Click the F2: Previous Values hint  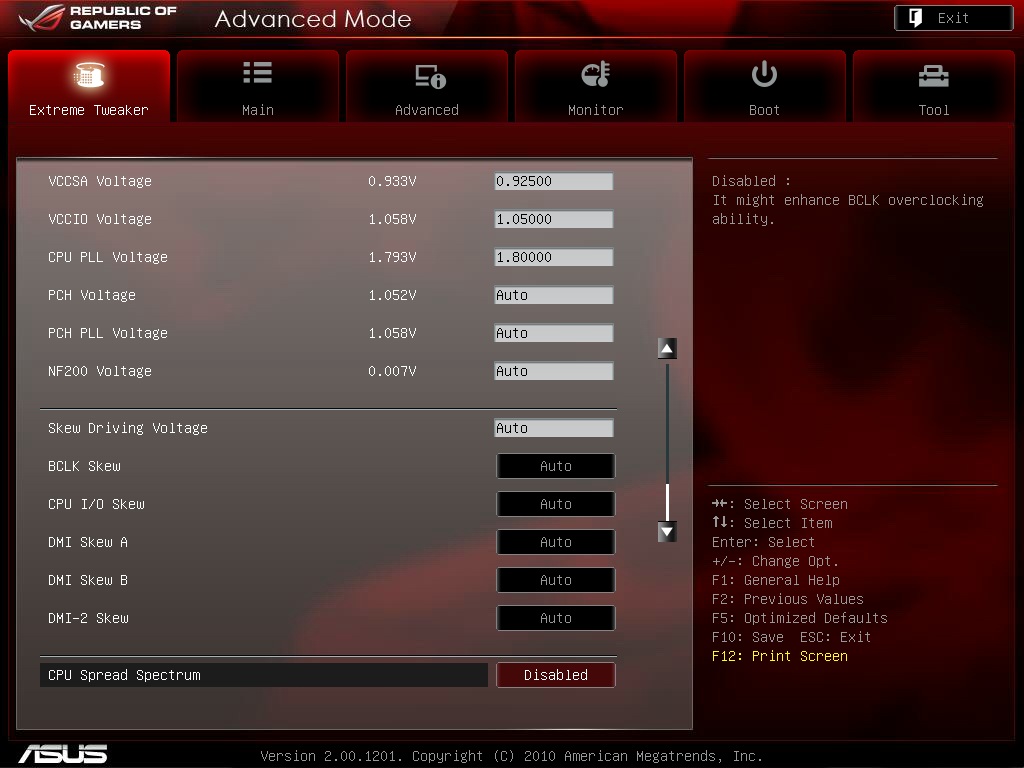coord(788,600)
